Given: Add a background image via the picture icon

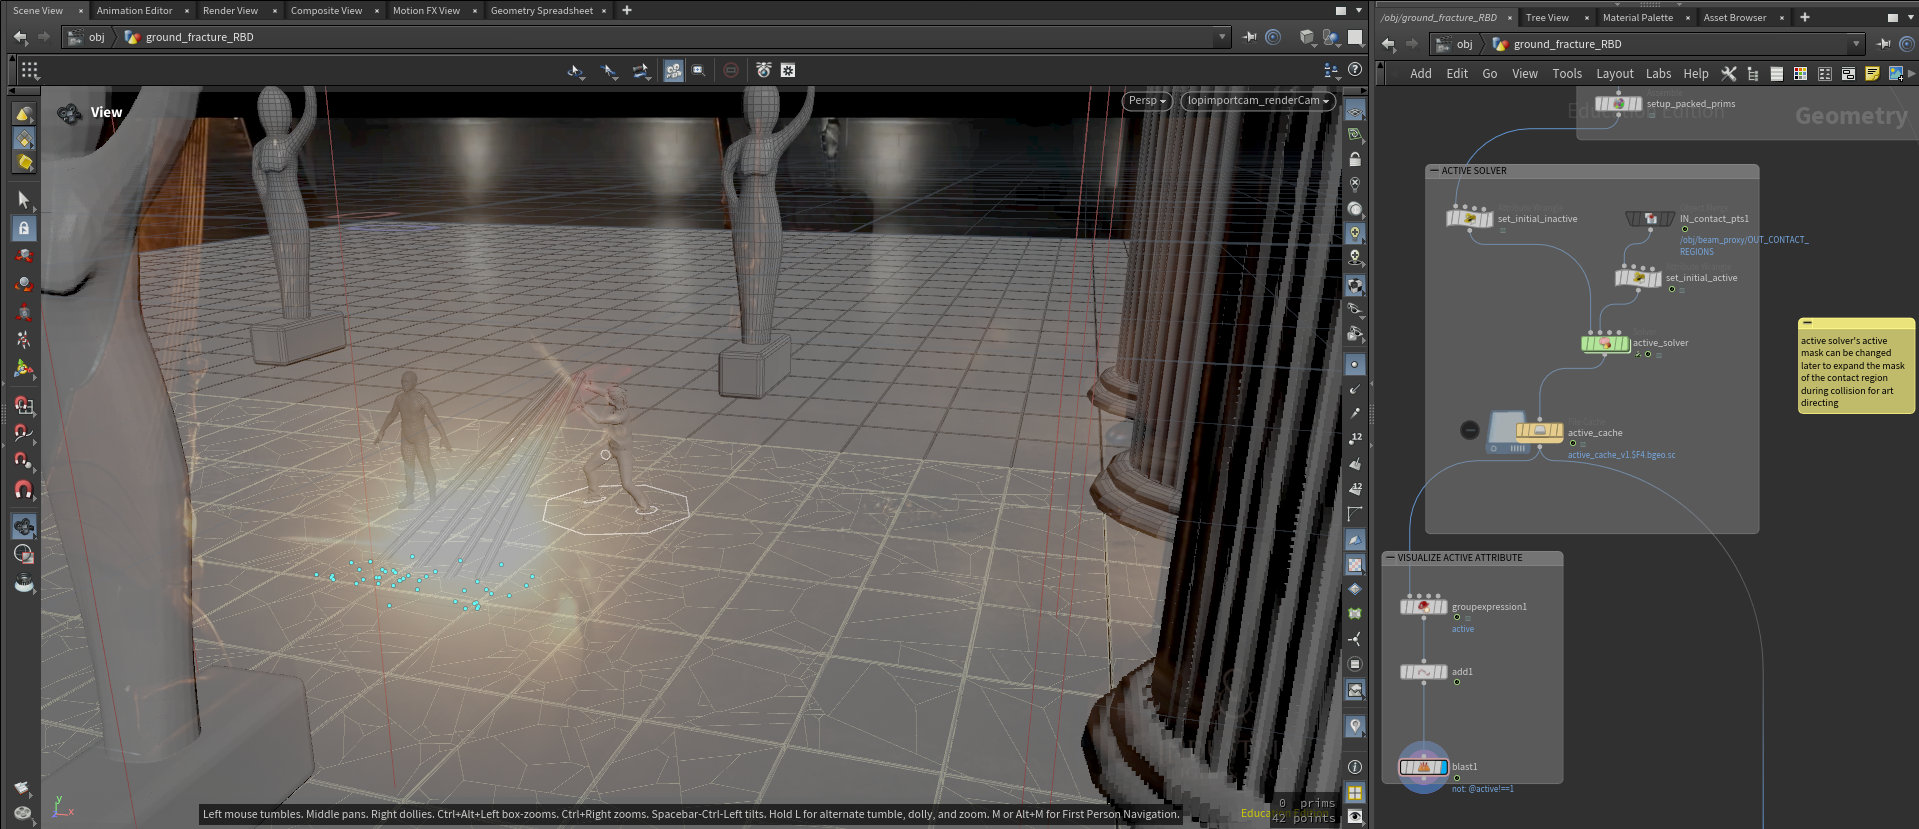Looking at the screenshot, I should pos(1895,74).
